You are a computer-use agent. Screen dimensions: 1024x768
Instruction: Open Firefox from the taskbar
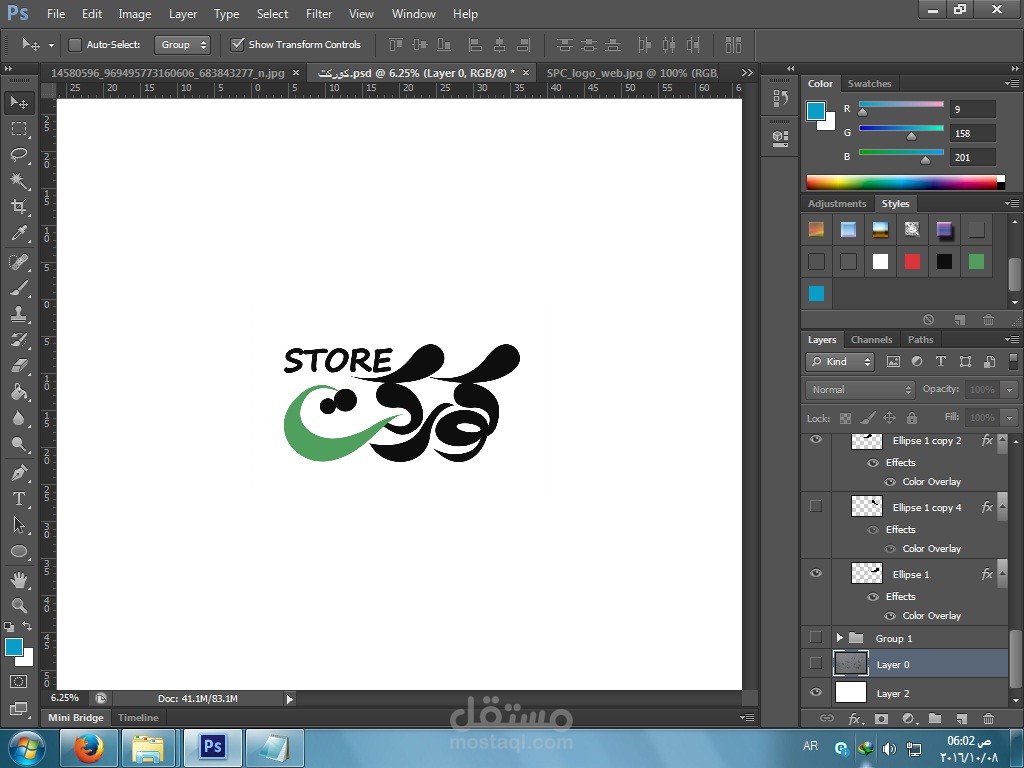(89, 748)
